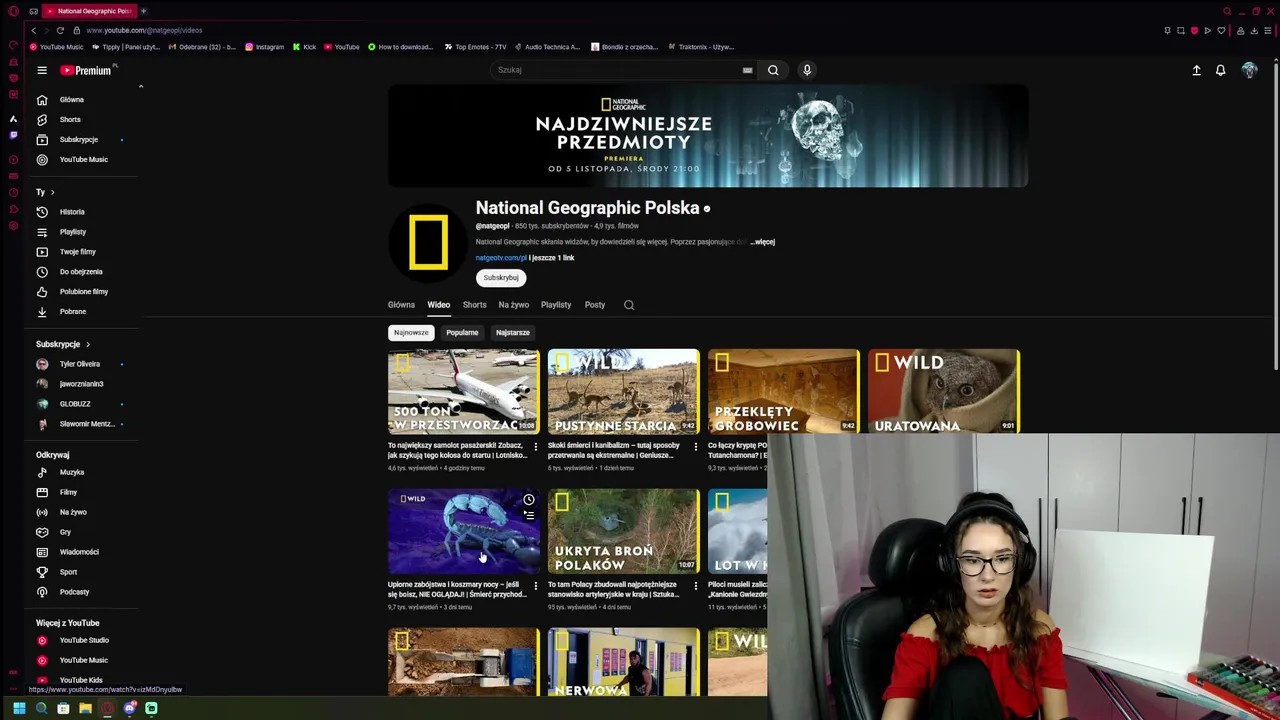Open Playlisty in the sidebar
This screenshot has height=720, width=1280.
point(72,232)
